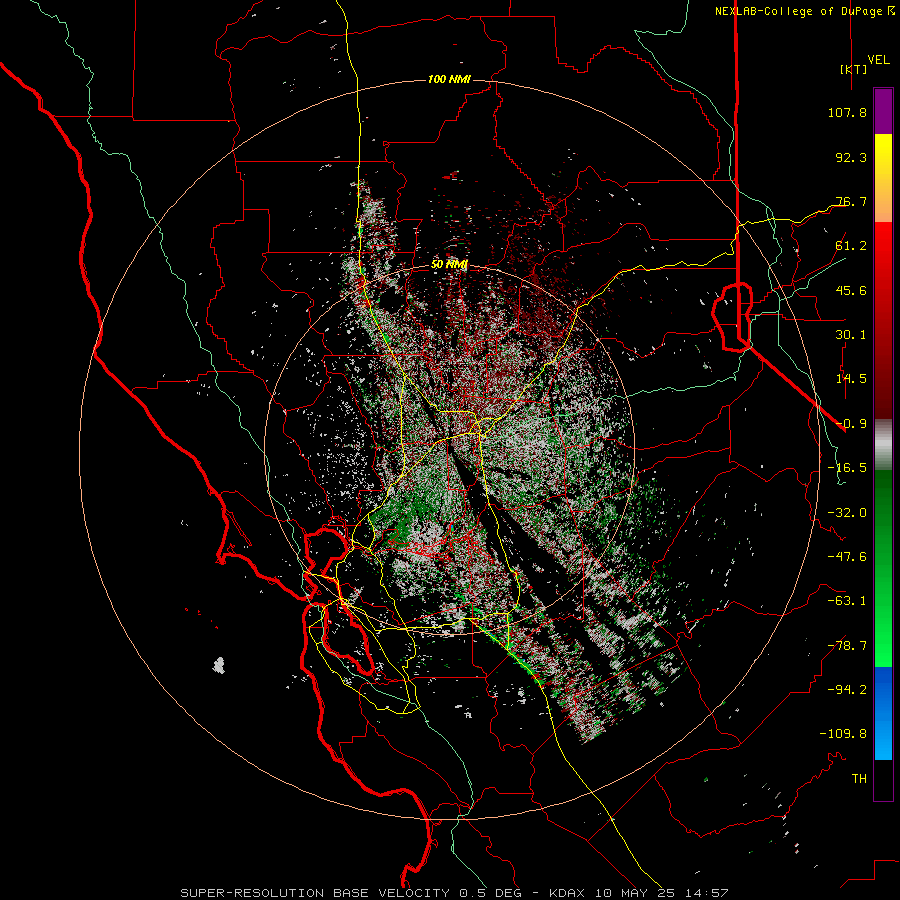Viewport: 900px width, 900px height.
Task: Select the 45.6 scale value
Action: 851,290
